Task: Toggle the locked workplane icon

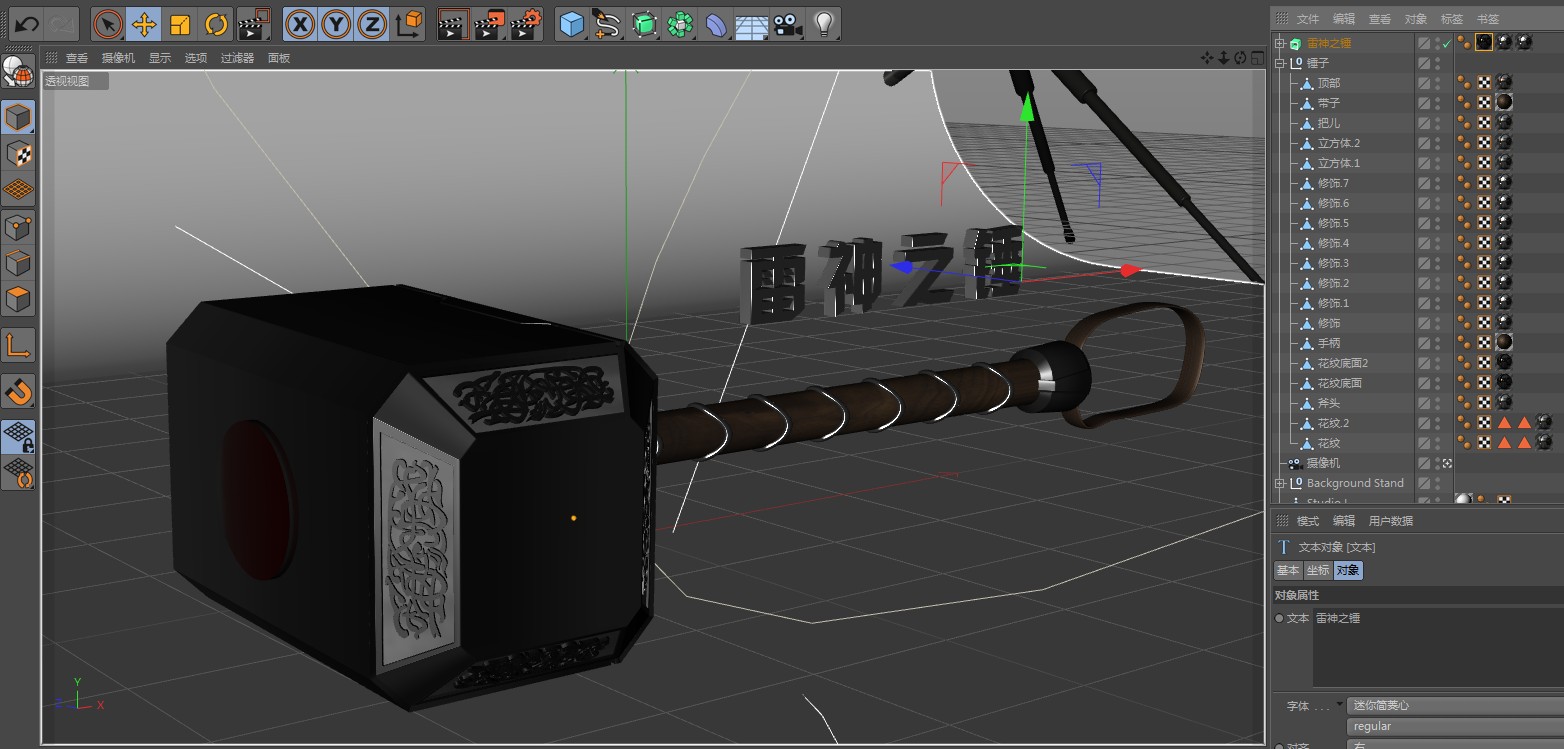Action: point(18,436)
